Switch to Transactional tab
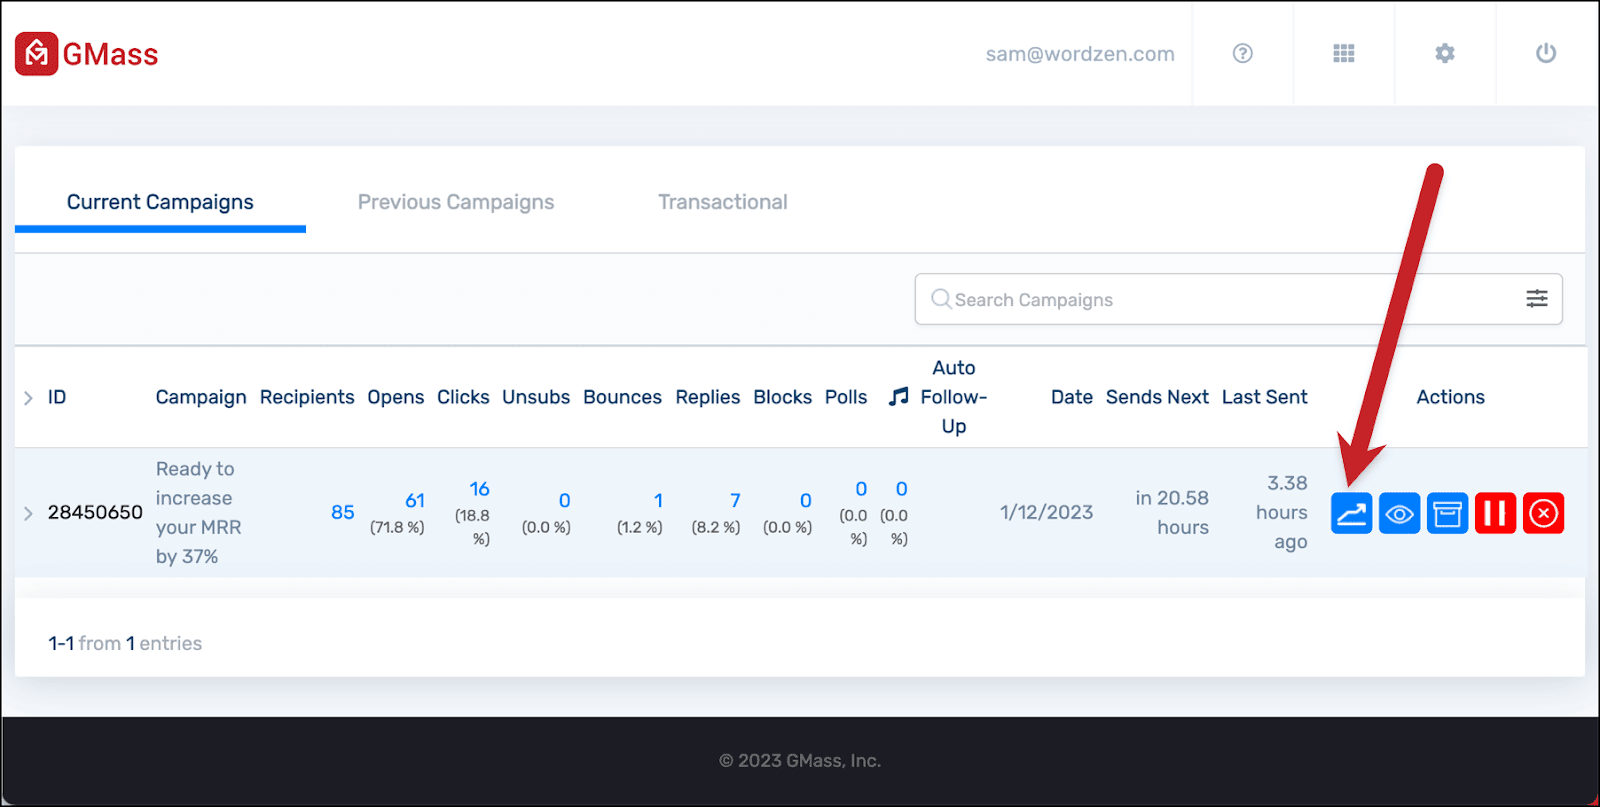The width and height of the screenshot is (1600, 807). (x=723, y=202)
